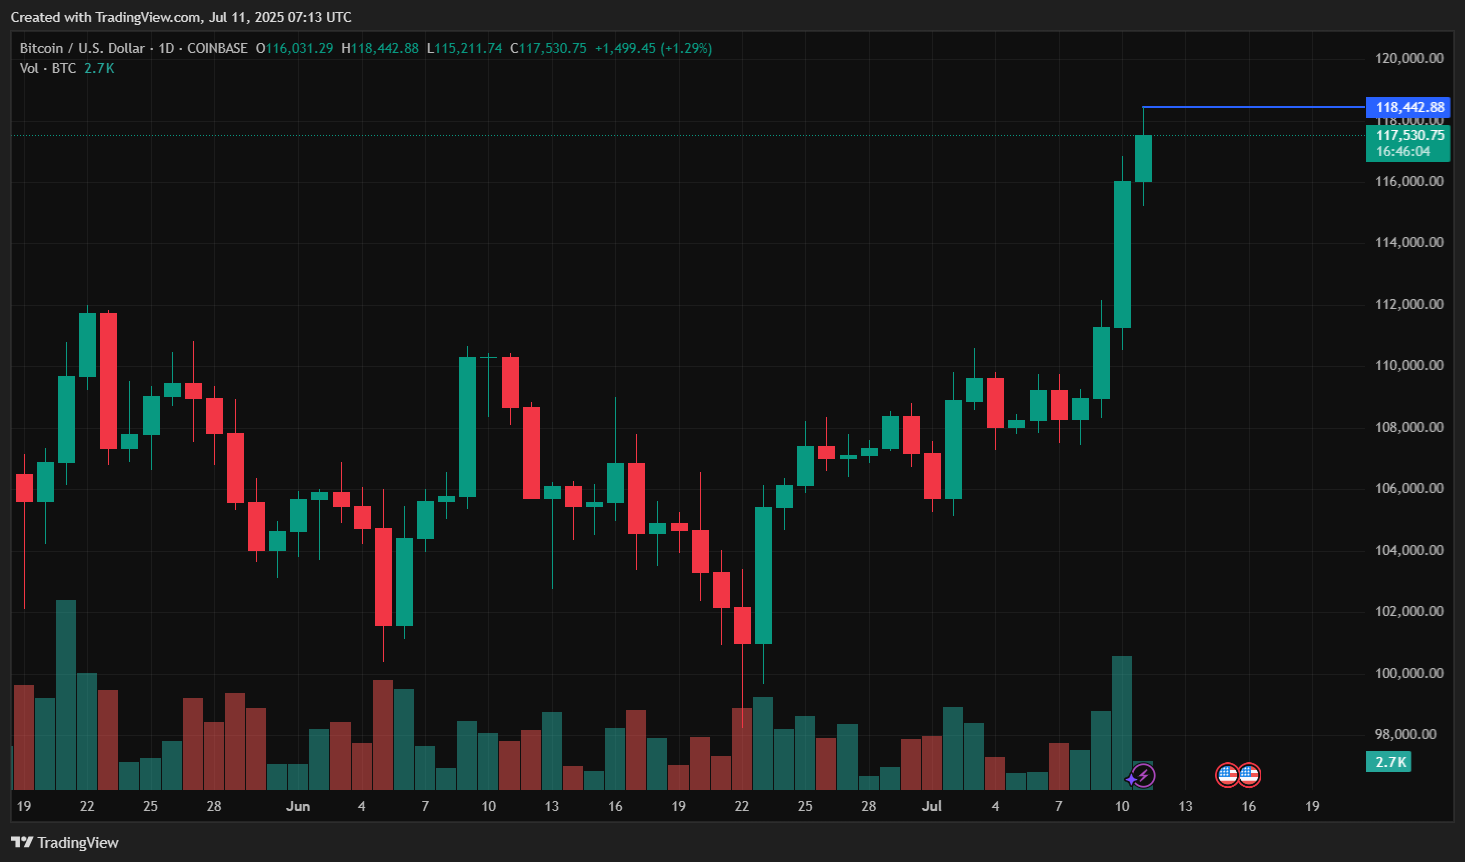
Task: Select the tallest volume bar on the chart
Action: tap(66, 695)
